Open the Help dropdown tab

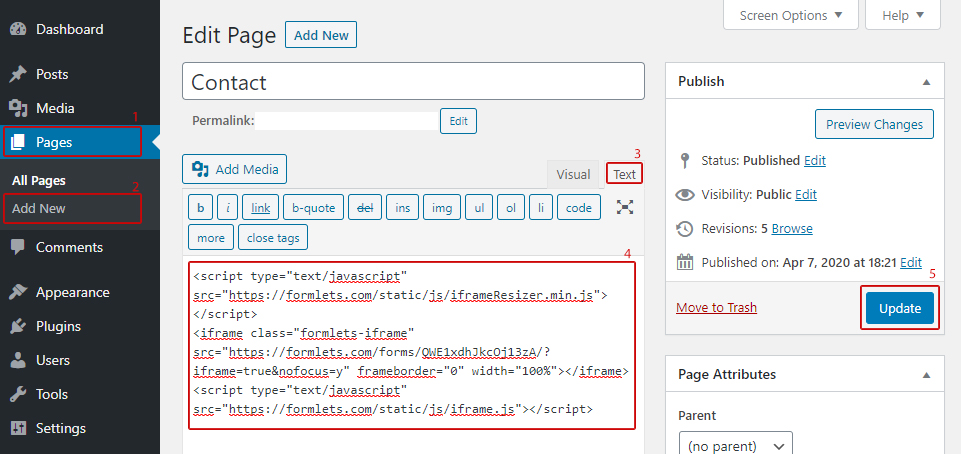coord(903,15)
